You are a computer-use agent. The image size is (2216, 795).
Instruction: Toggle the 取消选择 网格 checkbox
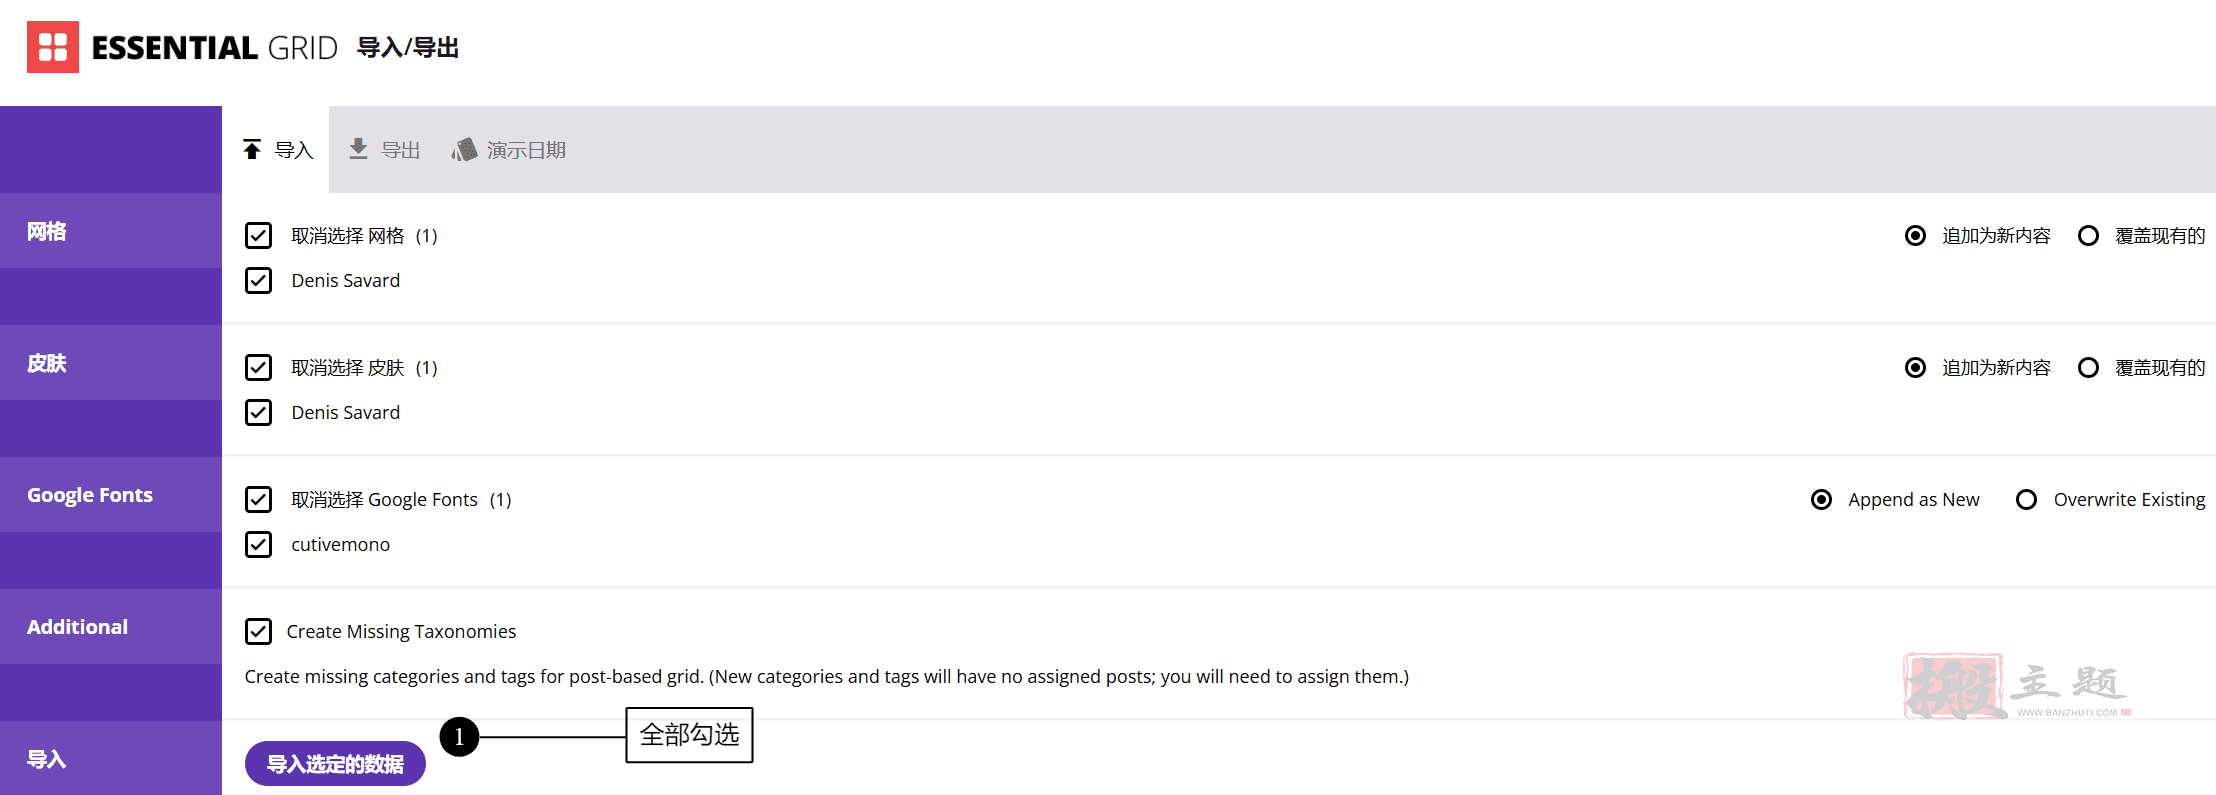(x=258, y=236)
